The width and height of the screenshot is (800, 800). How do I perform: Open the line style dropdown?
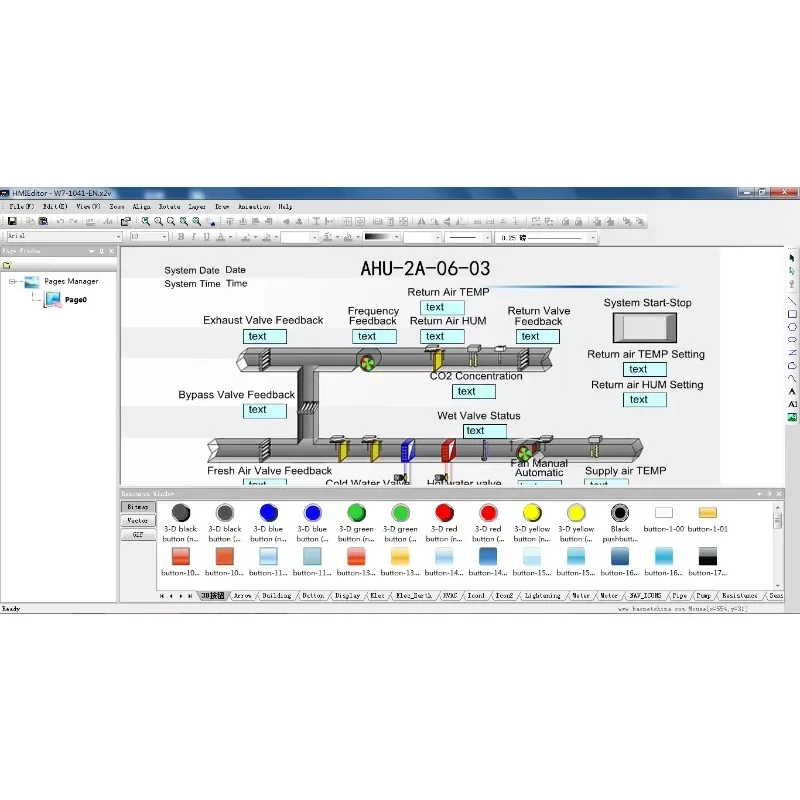point(487,237)
